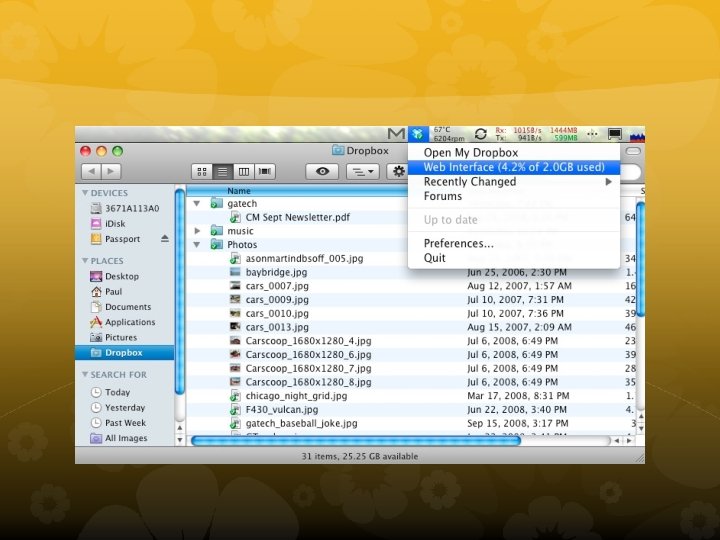Open the Arrange dropdown in toolbar
720x540 pixels.
click(x=362, y=172)
